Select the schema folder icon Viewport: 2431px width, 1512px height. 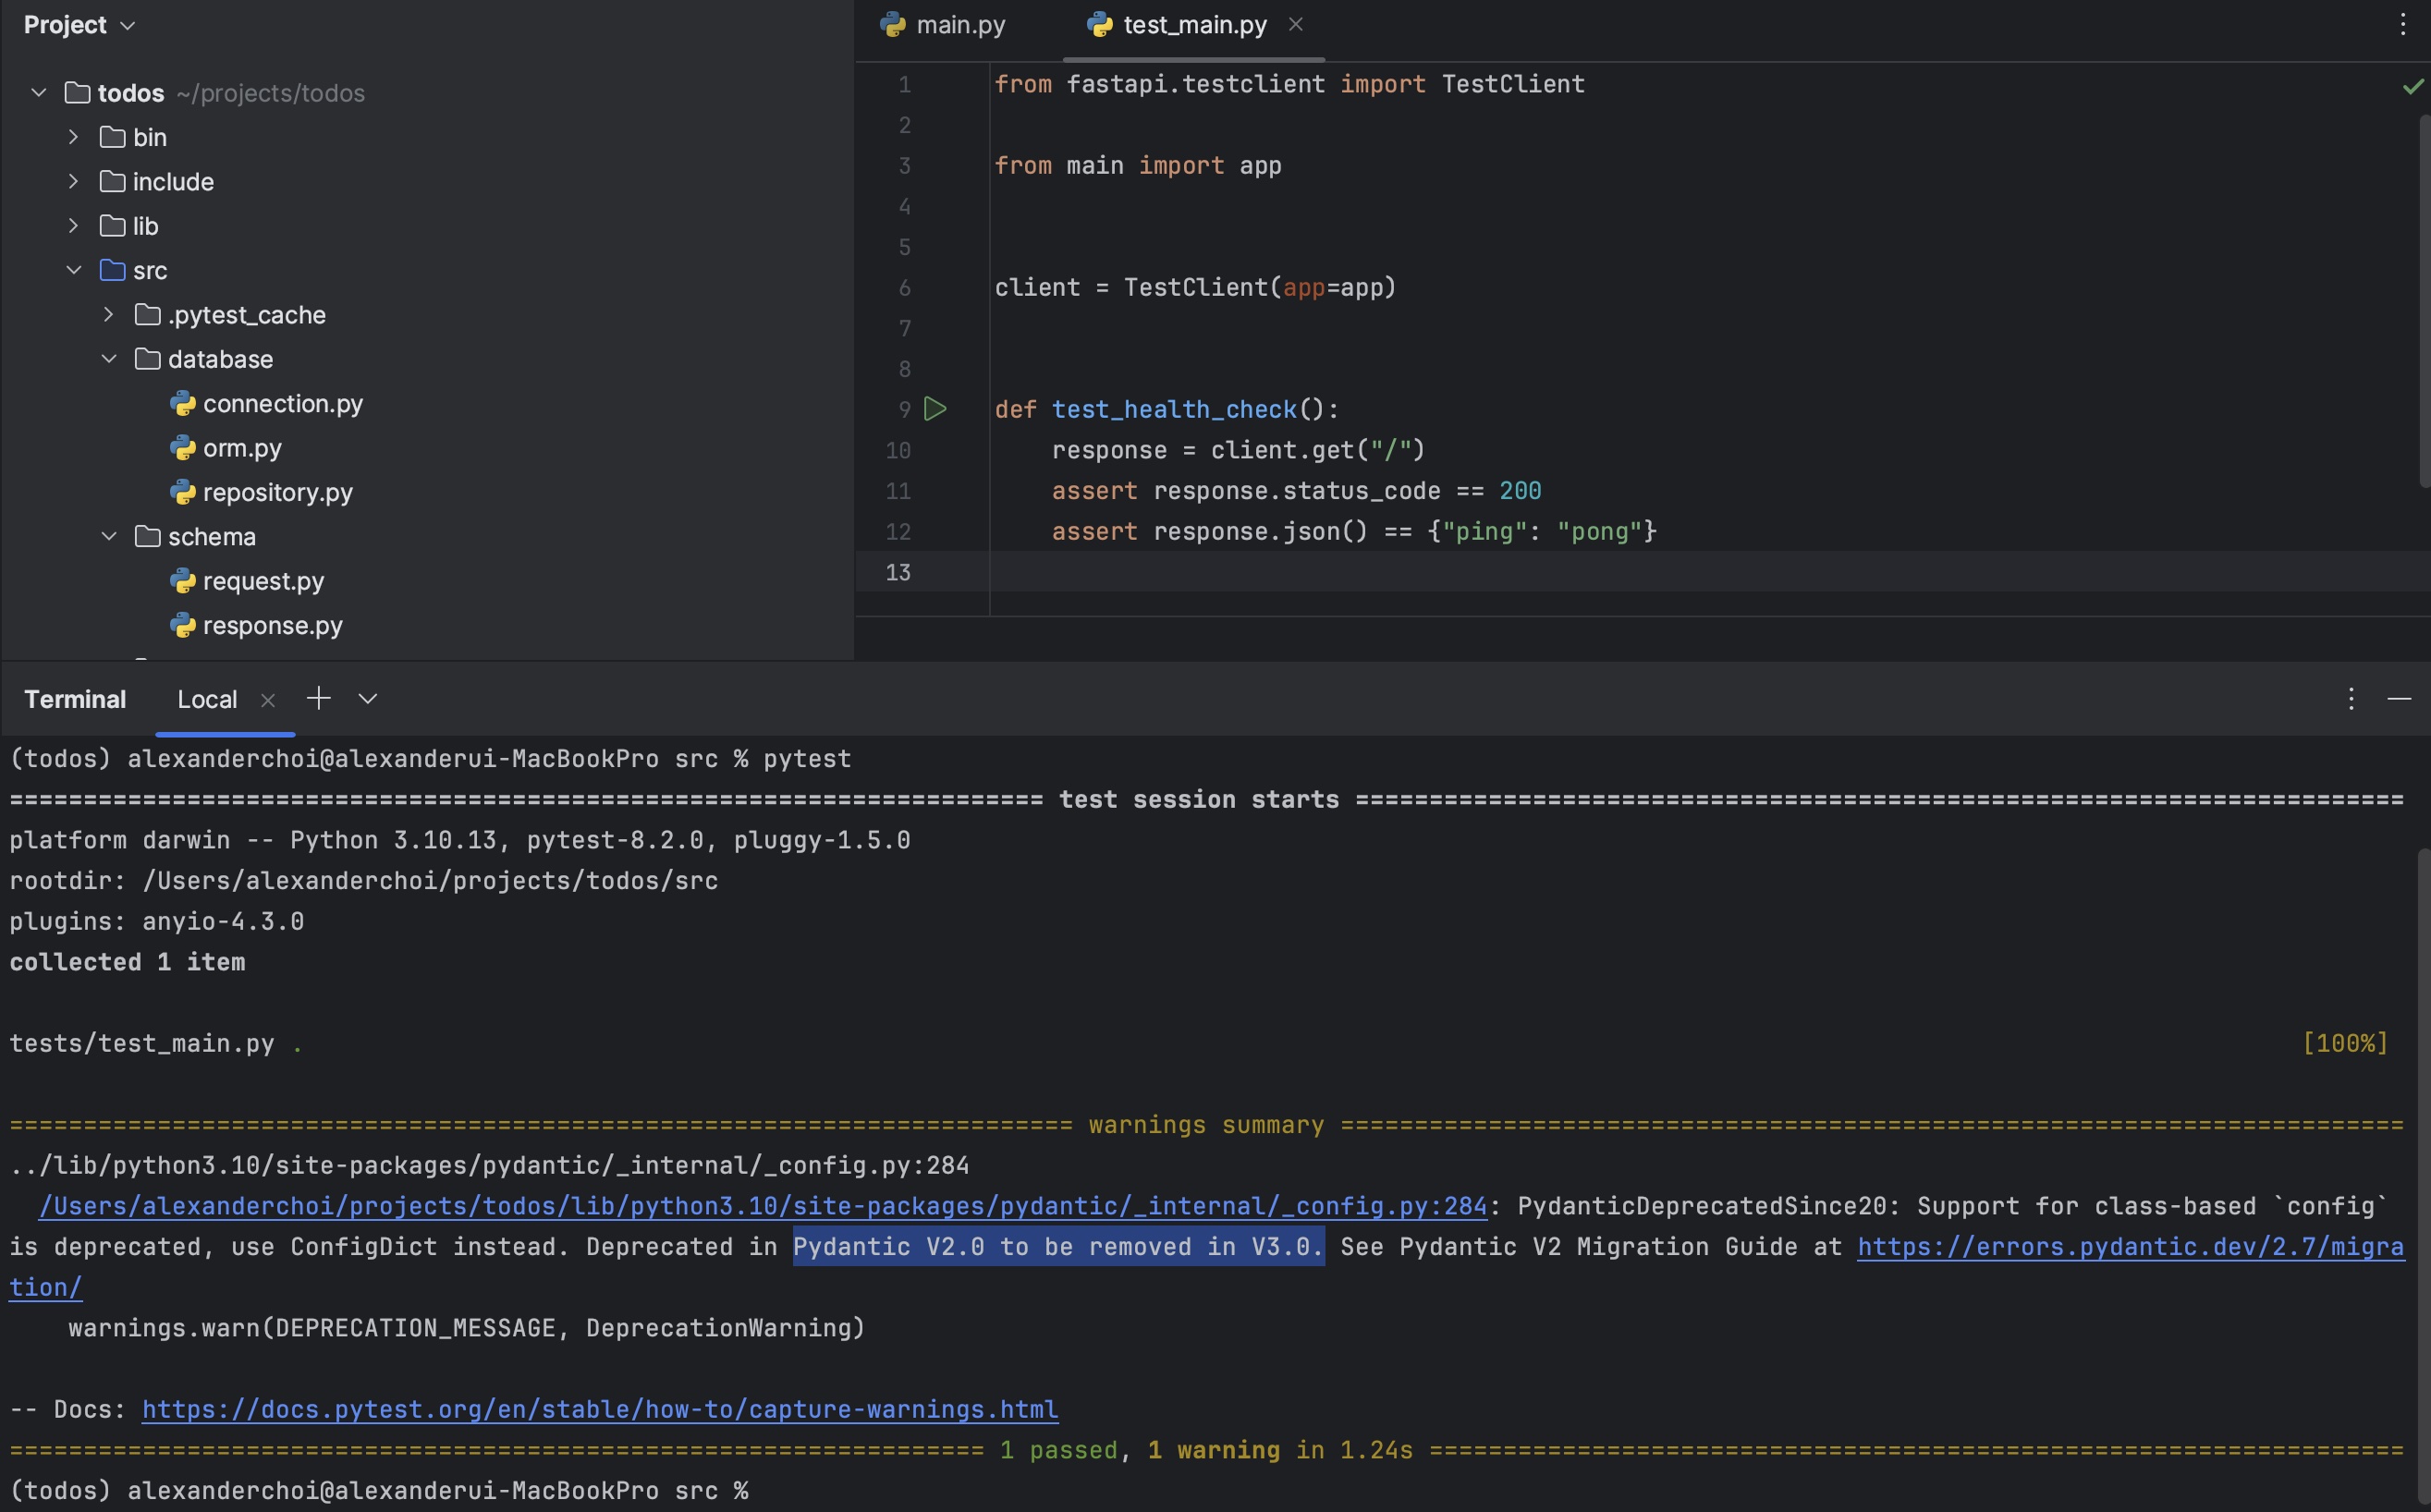tap(147, 536)
